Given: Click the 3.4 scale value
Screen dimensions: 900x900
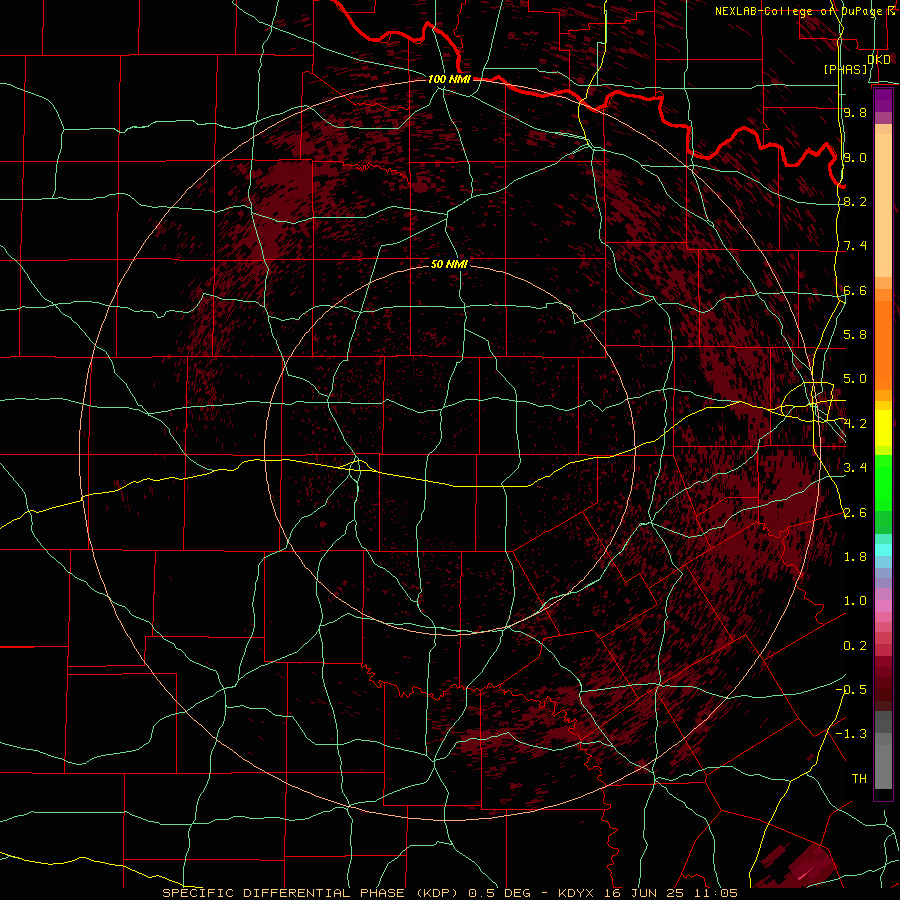Looking at the screenshot, I should 855,468.
